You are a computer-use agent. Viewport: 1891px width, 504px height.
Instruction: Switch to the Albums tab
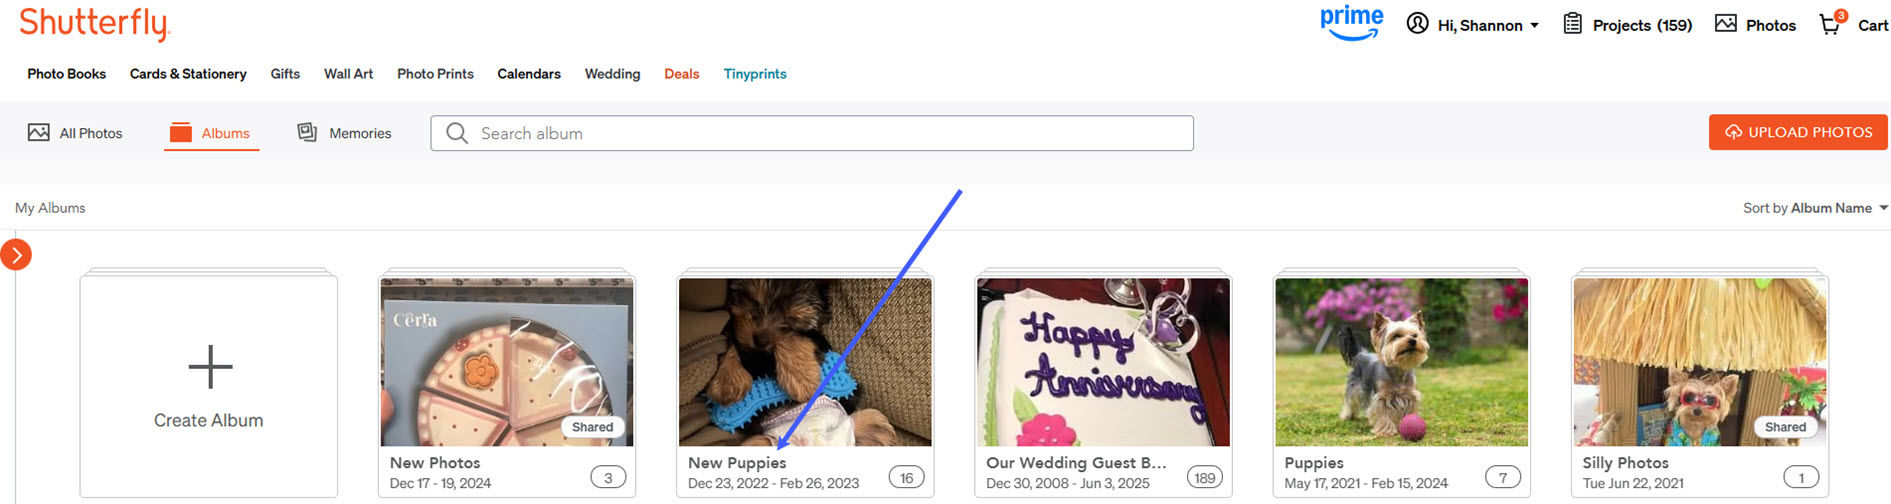point(211,133)
